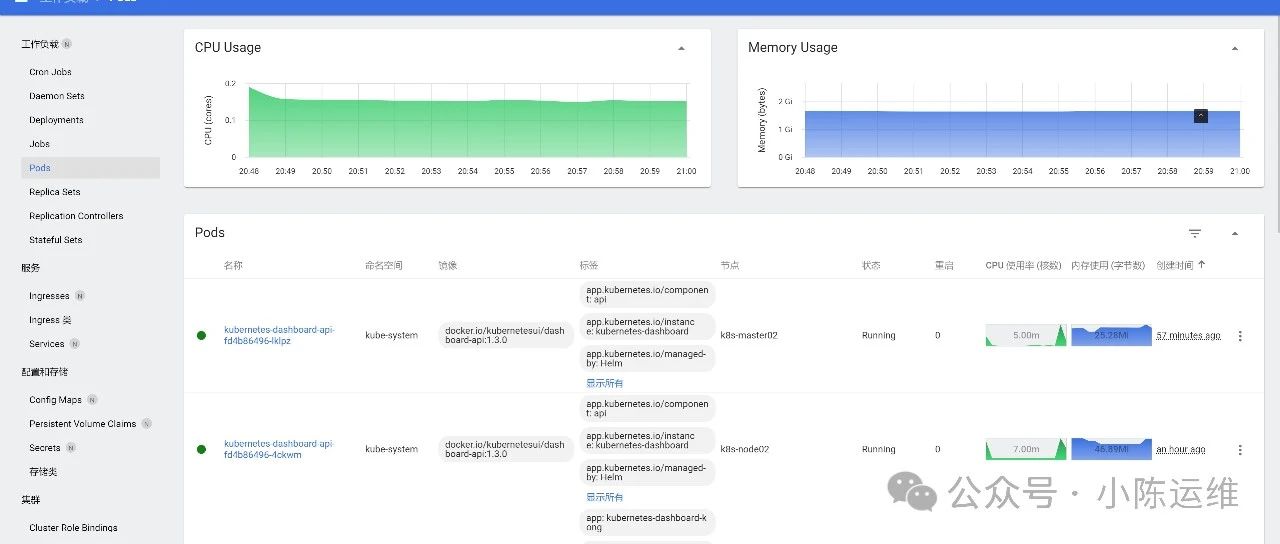Viewport: 1280px width, 544px height.
Task: Open the Pods list filter
Action: pyautogui.click(x=1195, y=233)
